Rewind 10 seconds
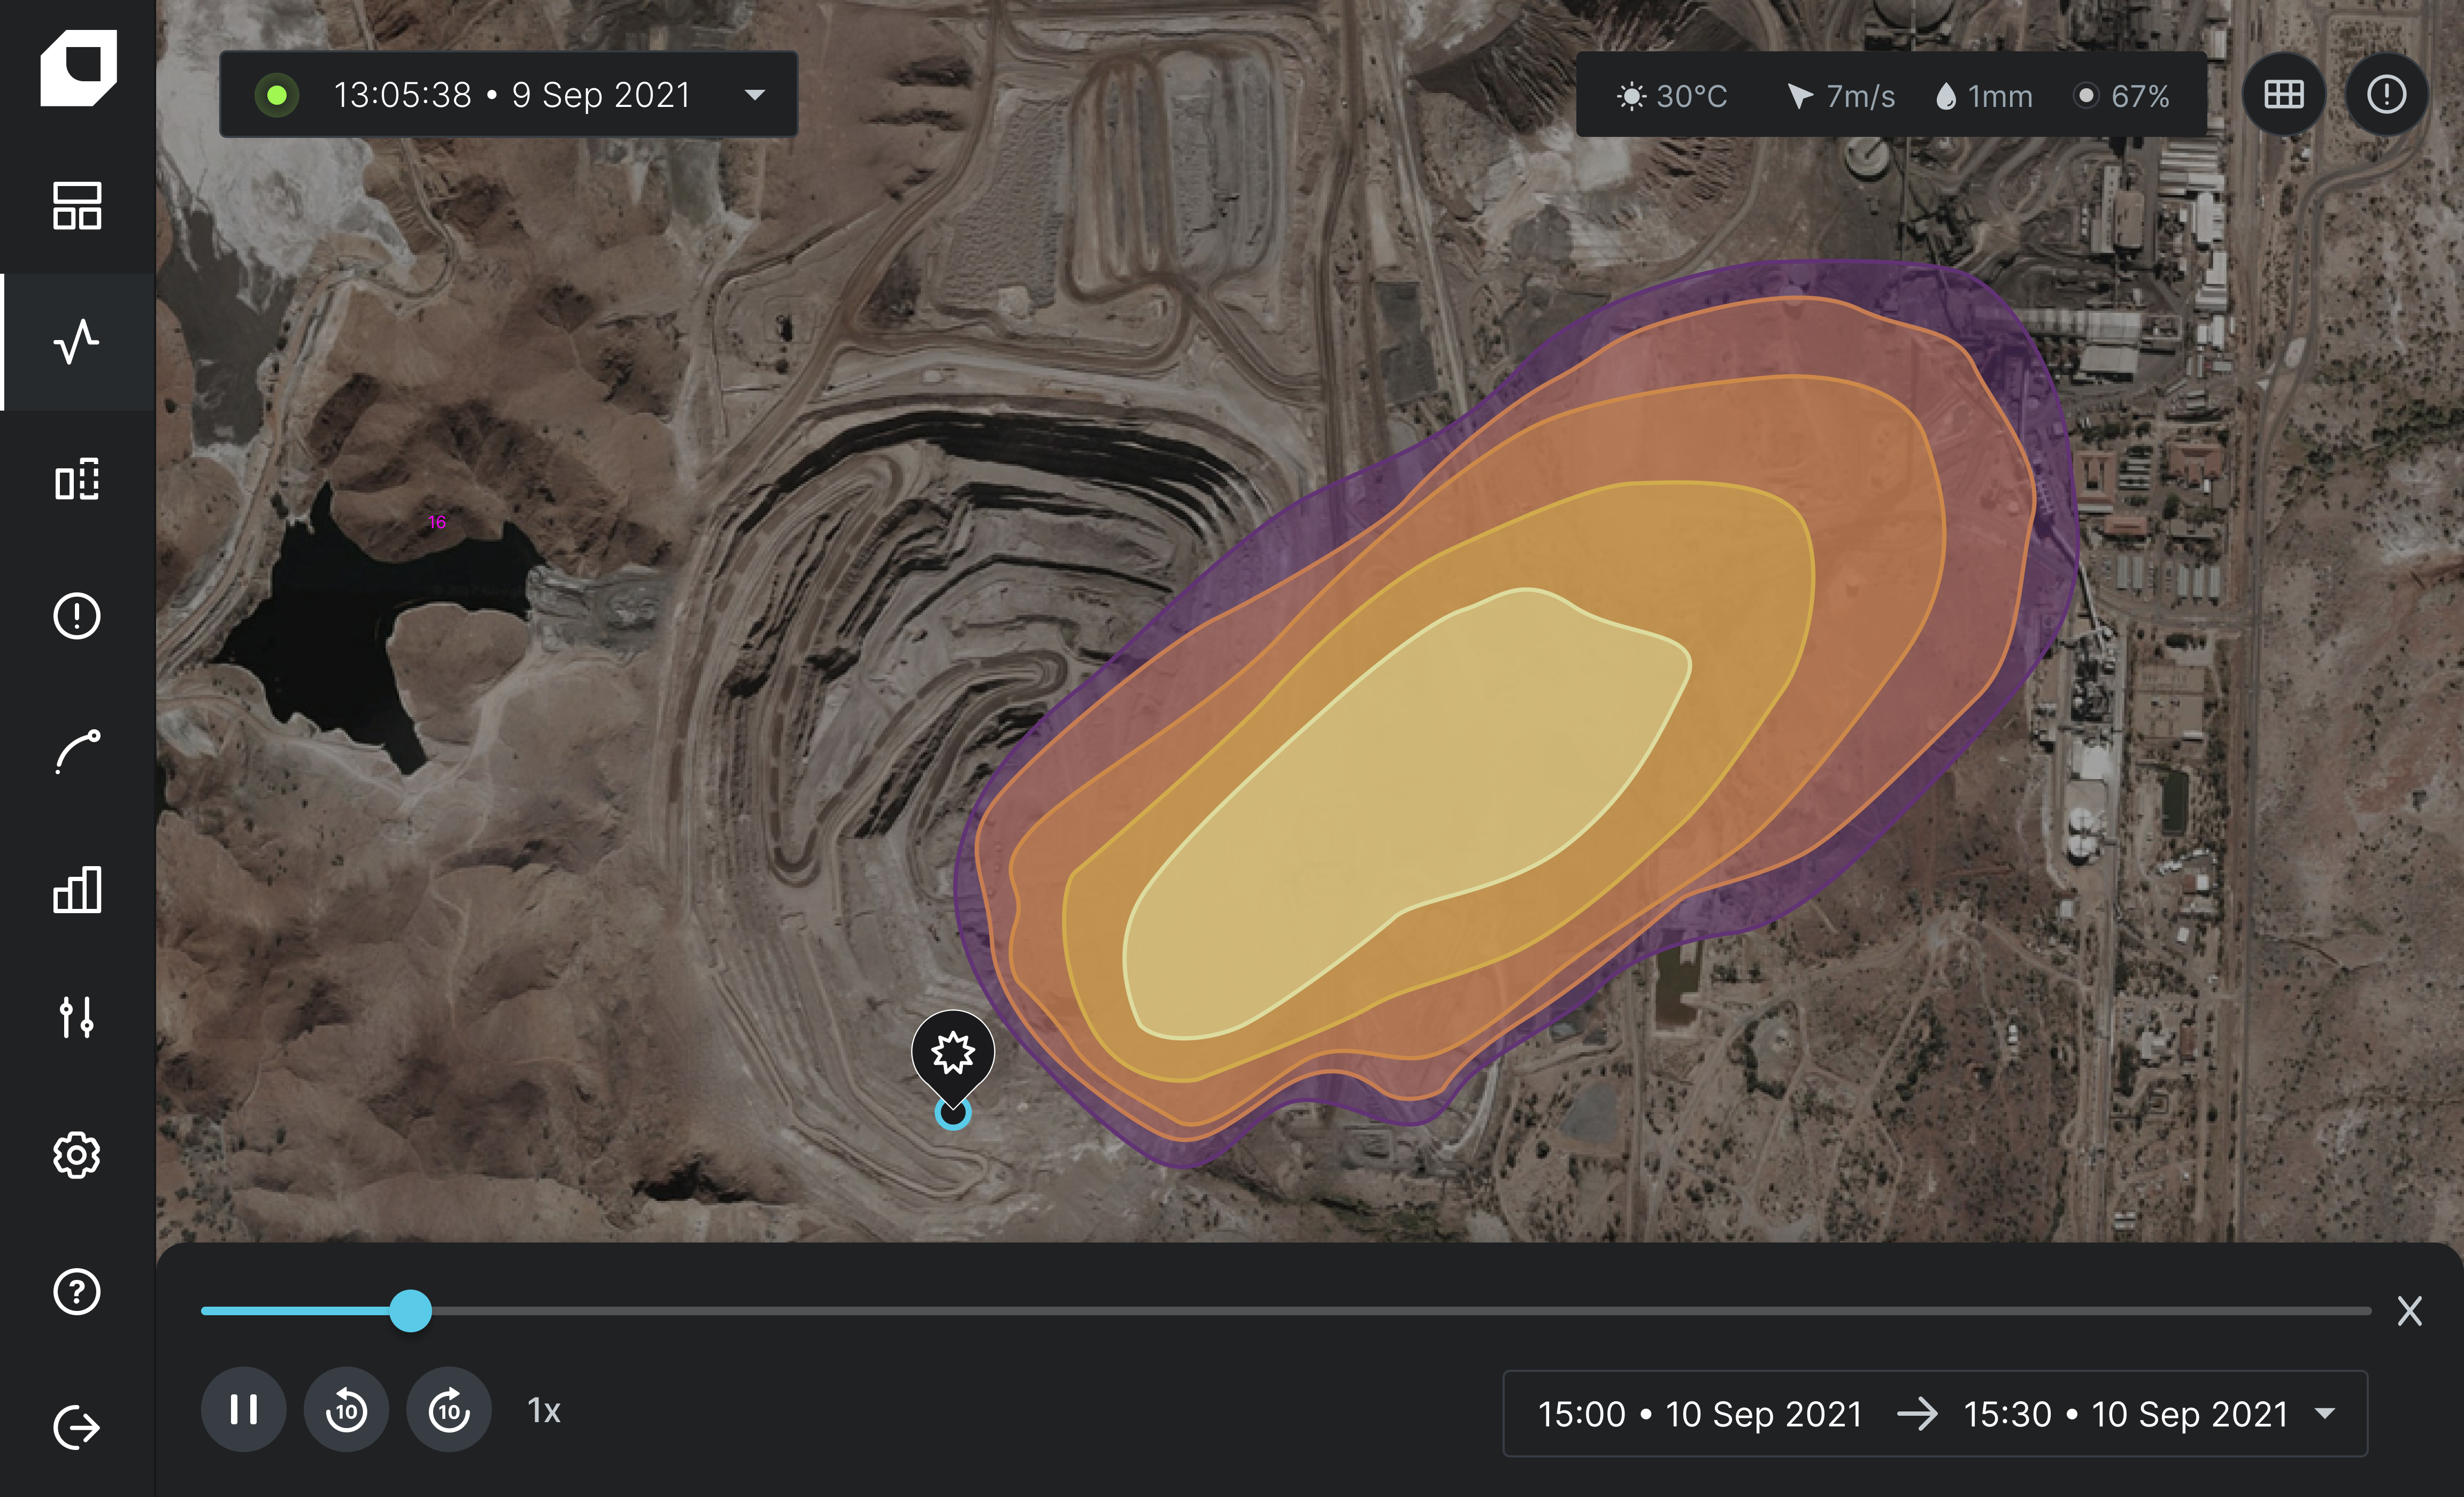2464x1497 pixels. pyautogui.click(x=346, y=1410)
